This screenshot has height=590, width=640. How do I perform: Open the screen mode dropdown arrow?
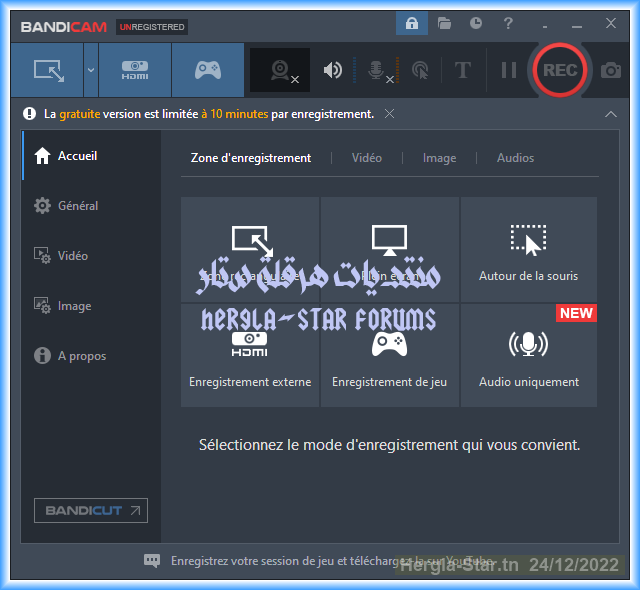click(x=91, y=70)
